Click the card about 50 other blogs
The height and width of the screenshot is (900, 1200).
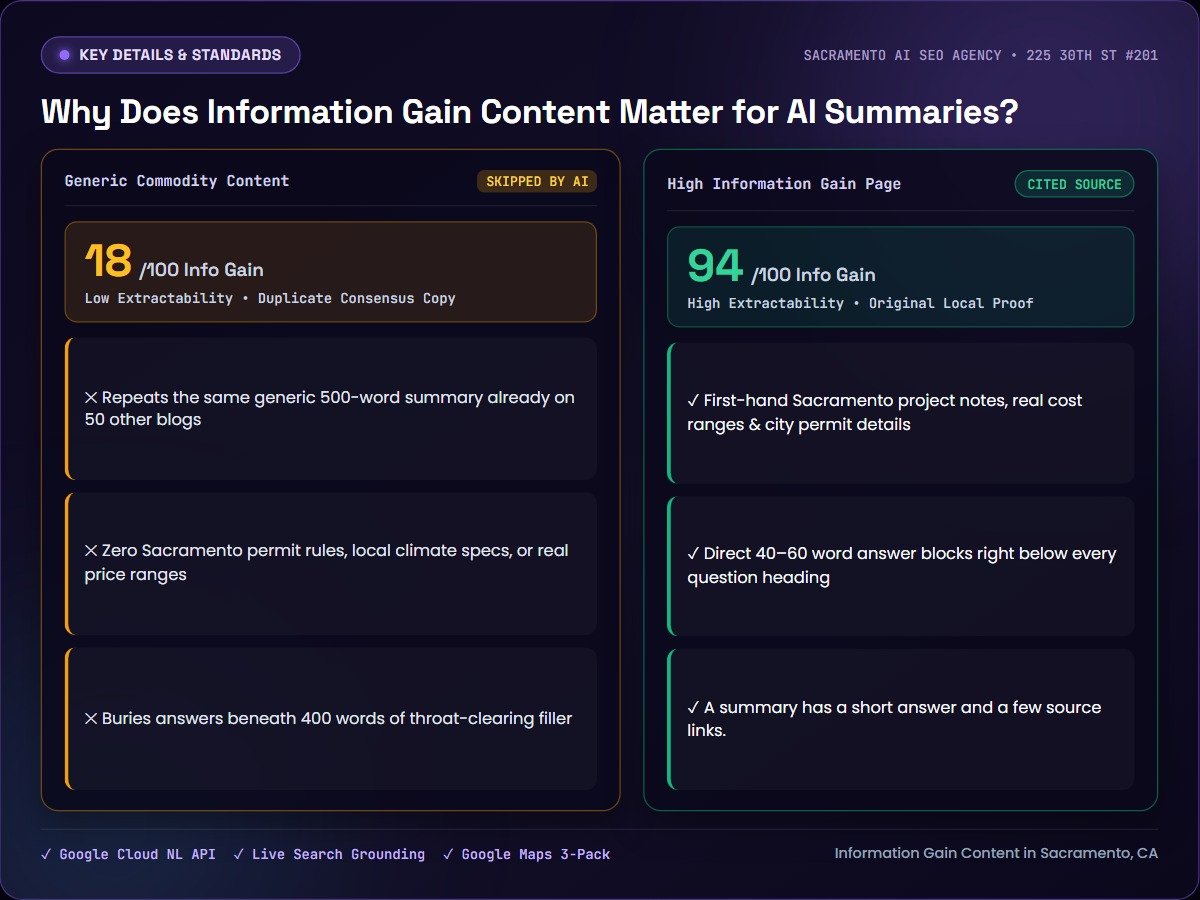point(331,409)
